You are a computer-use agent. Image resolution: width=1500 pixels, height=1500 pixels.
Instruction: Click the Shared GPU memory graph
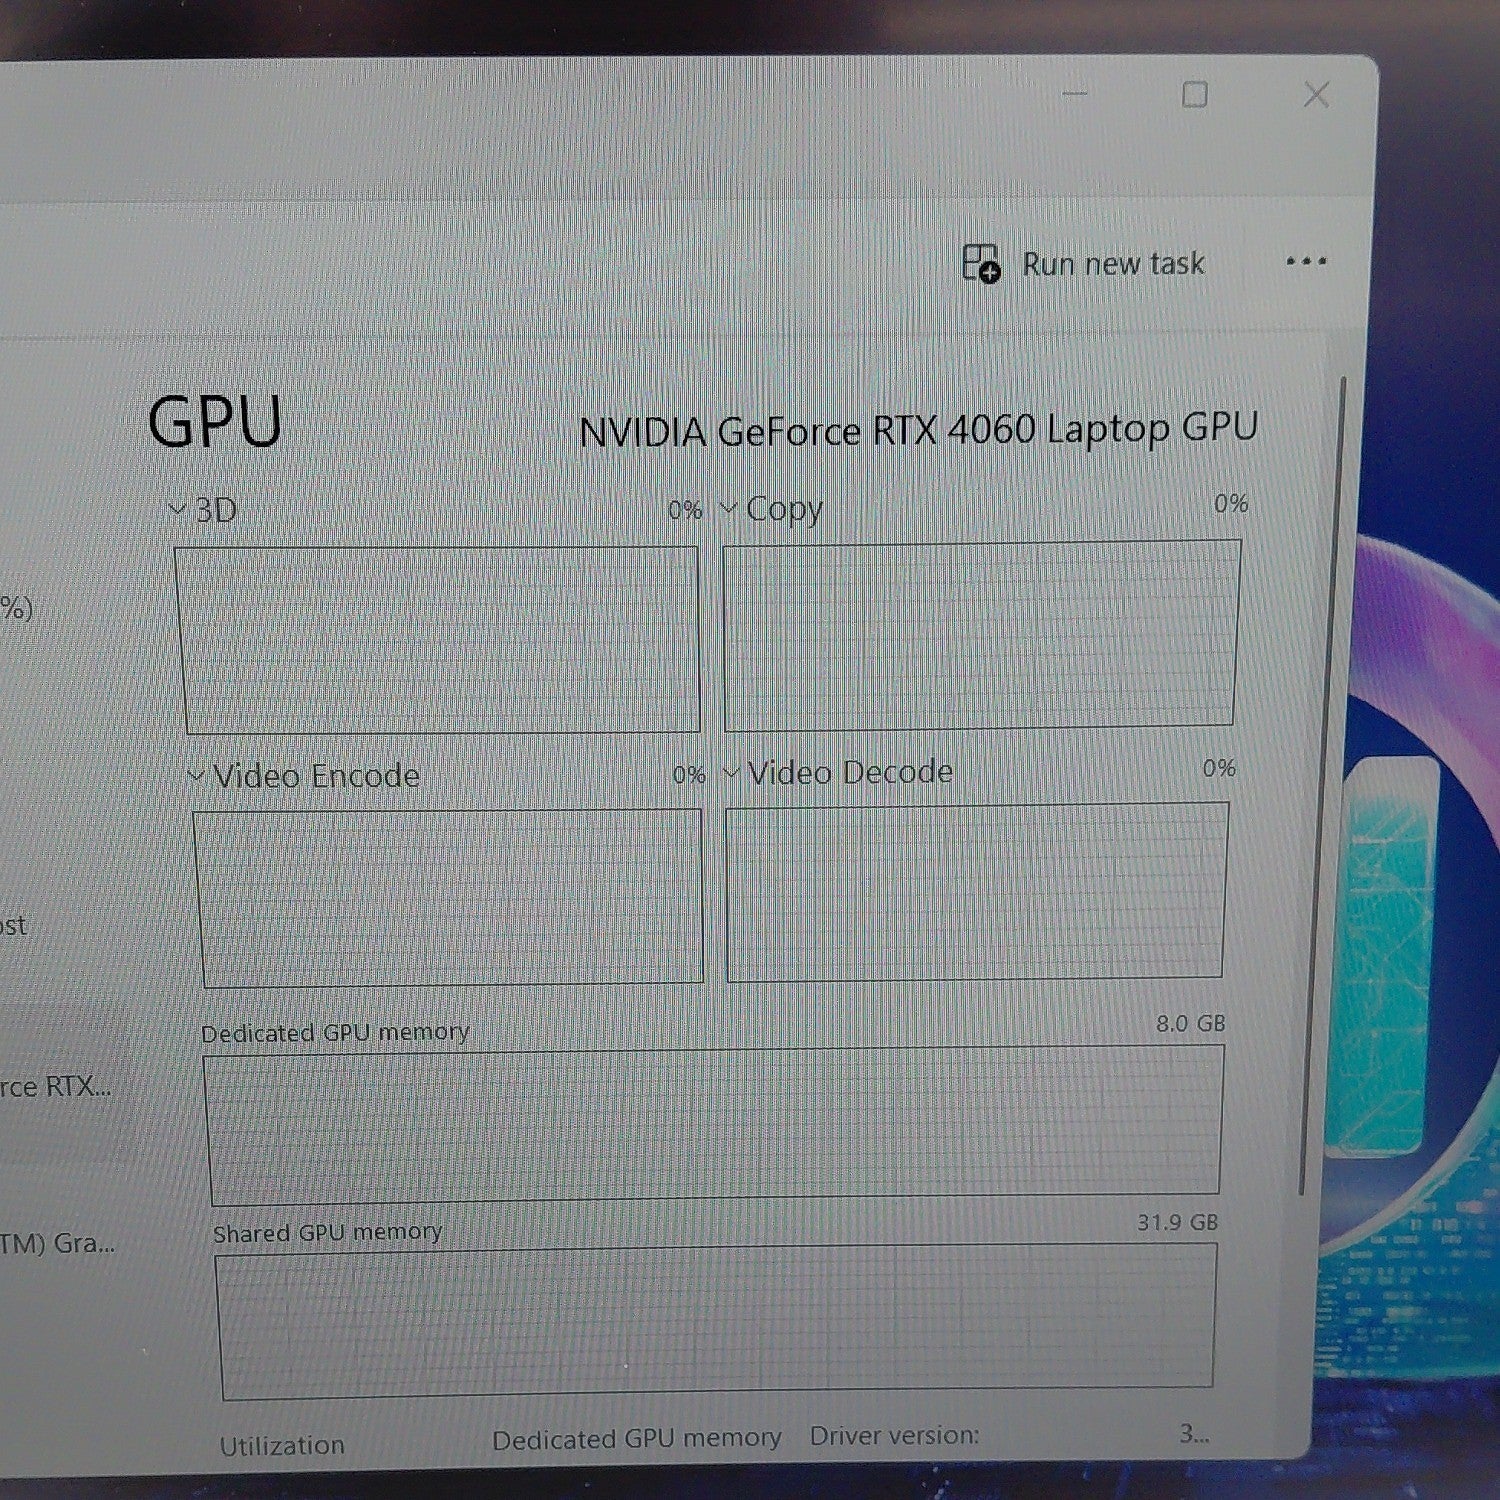[717, 1321]
